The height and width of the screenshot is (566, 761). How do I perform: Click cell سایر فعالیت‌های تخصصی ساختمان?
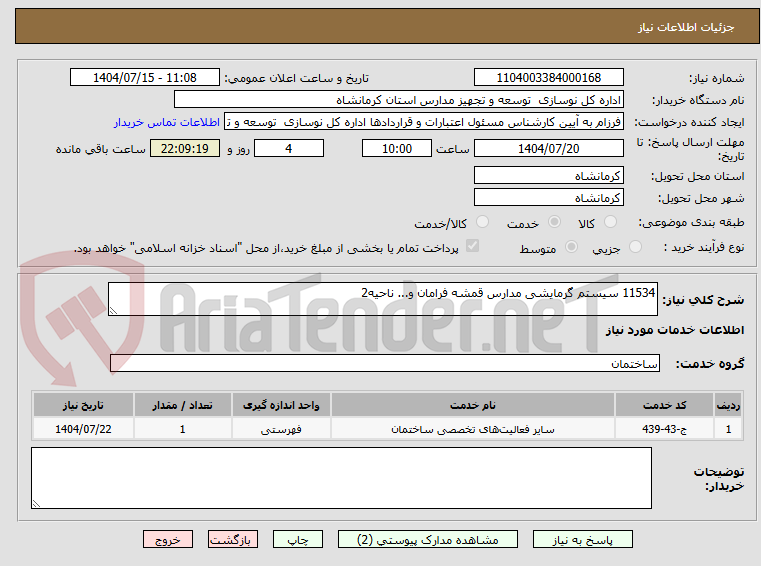(x=473, y=429)
